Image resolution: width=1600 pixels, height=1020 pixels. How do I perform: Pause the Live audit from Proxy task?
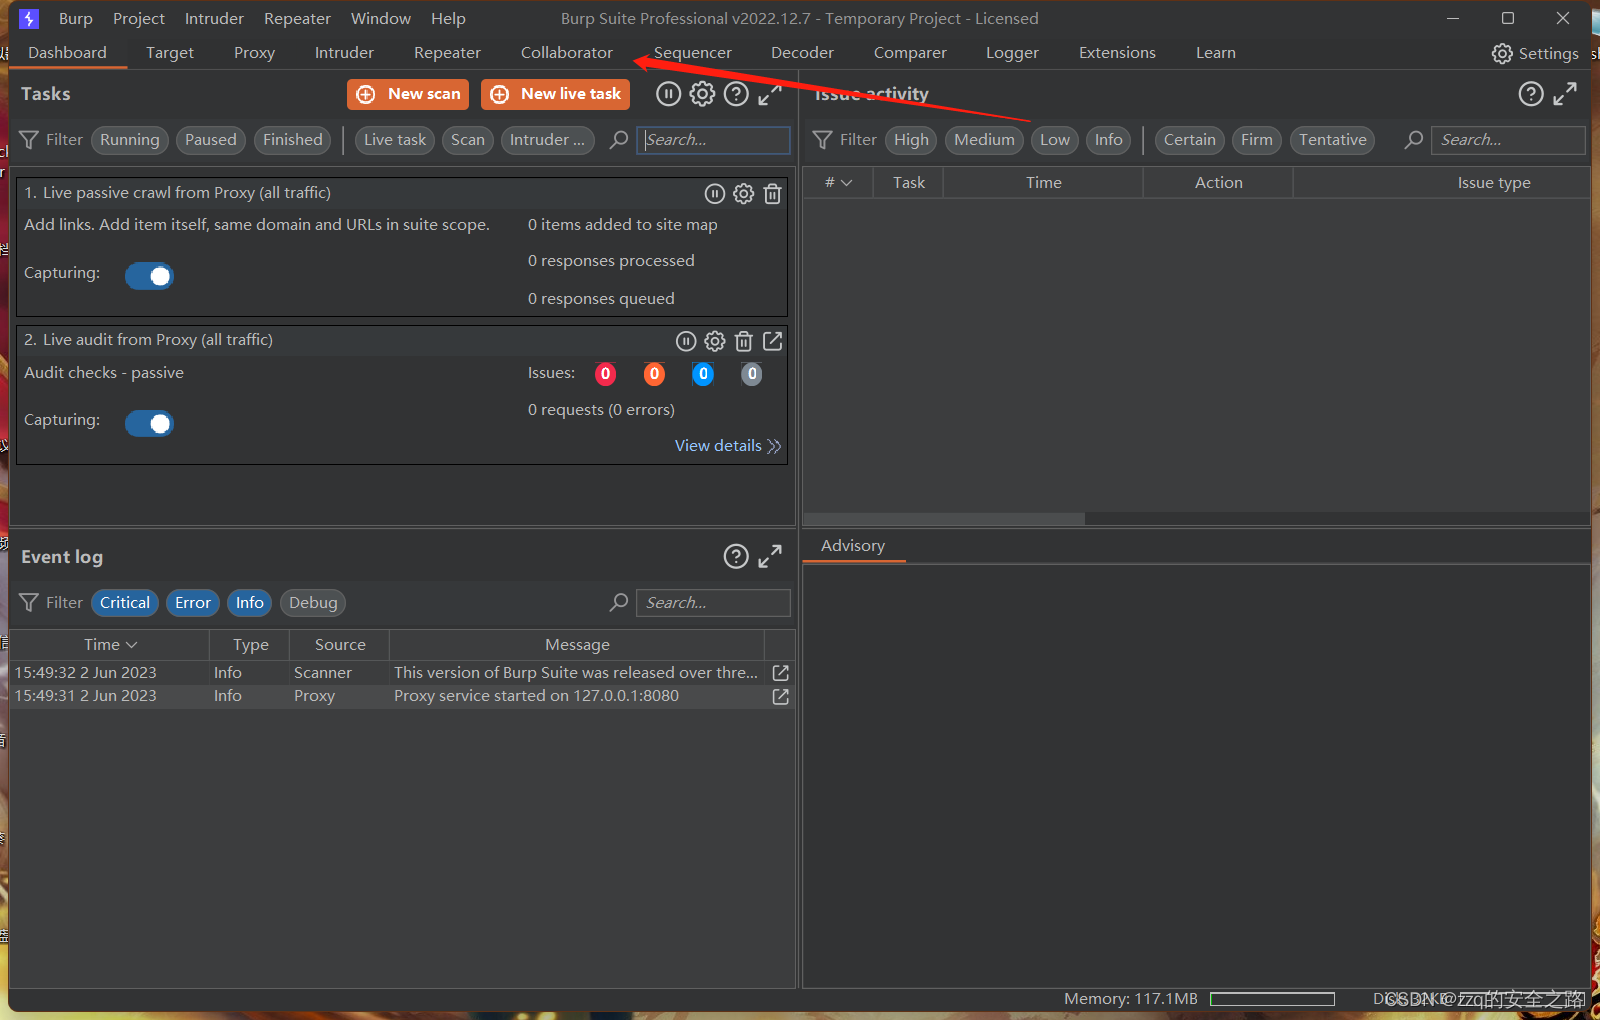click(x=685, y=342)
